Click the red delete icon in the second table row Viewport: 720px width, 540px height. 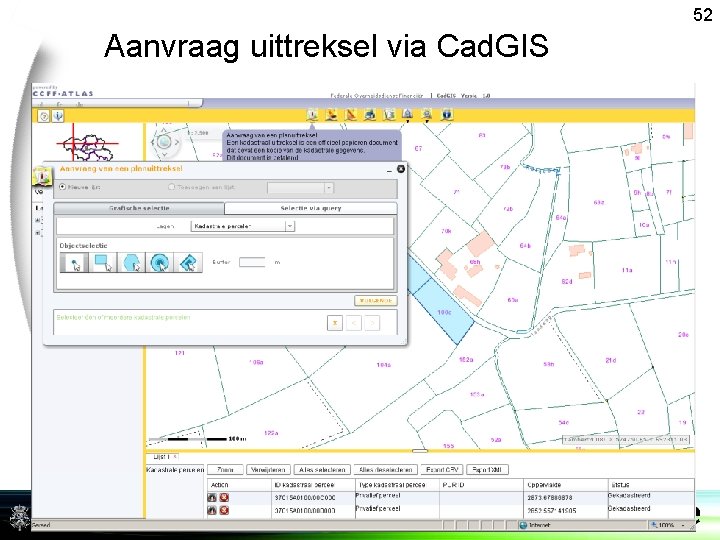pyautogui.click(x=224, y=510)
